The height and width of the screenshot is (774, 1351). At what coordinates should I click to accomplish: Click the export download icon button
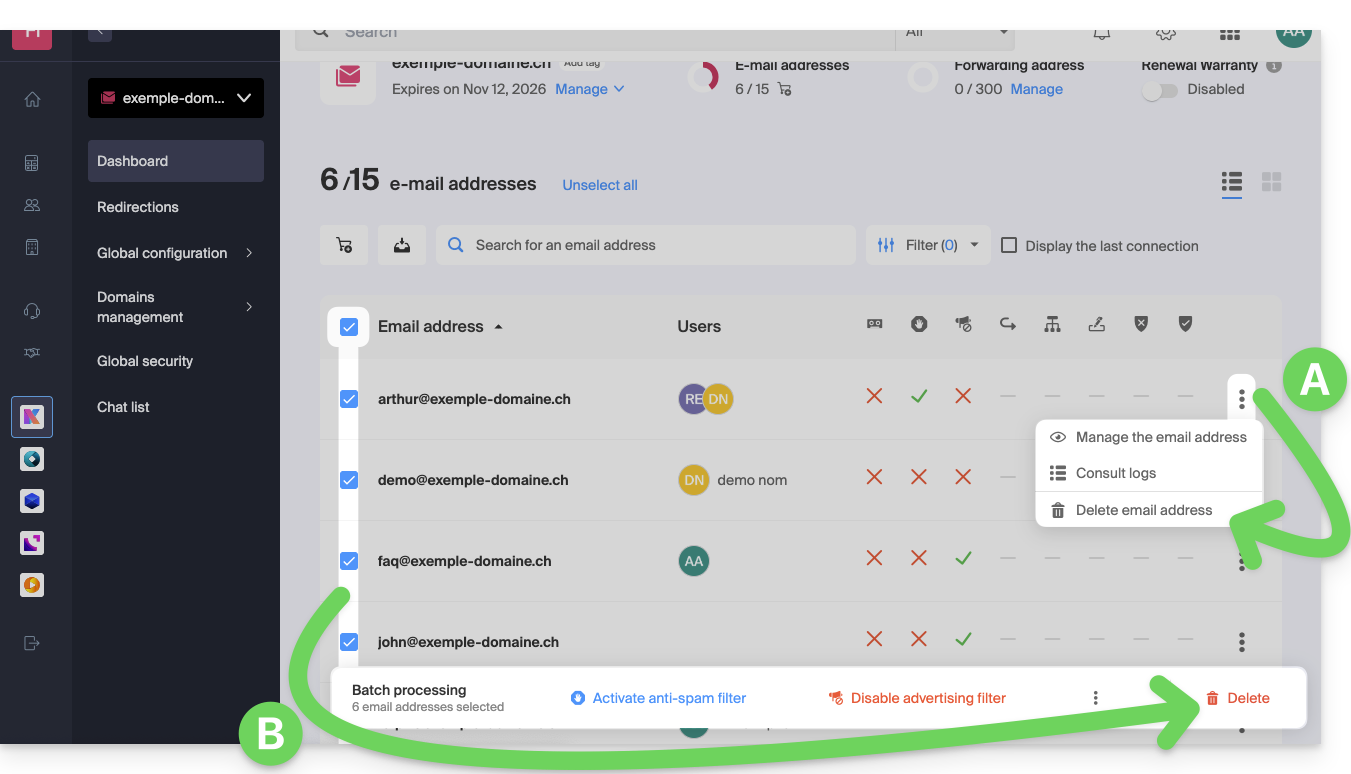click(x=402, y=245)
